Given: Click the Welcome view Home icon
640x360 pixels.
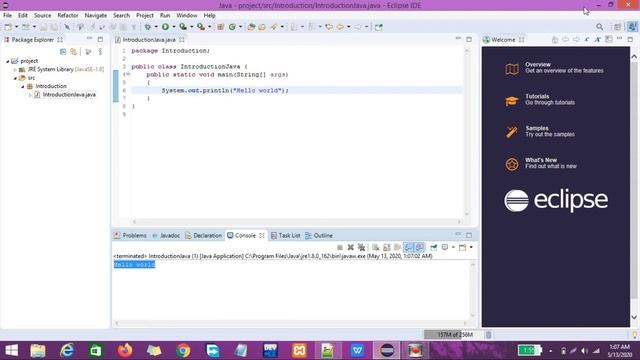Looking at the screenshot, I should click(x=555, y=40).
